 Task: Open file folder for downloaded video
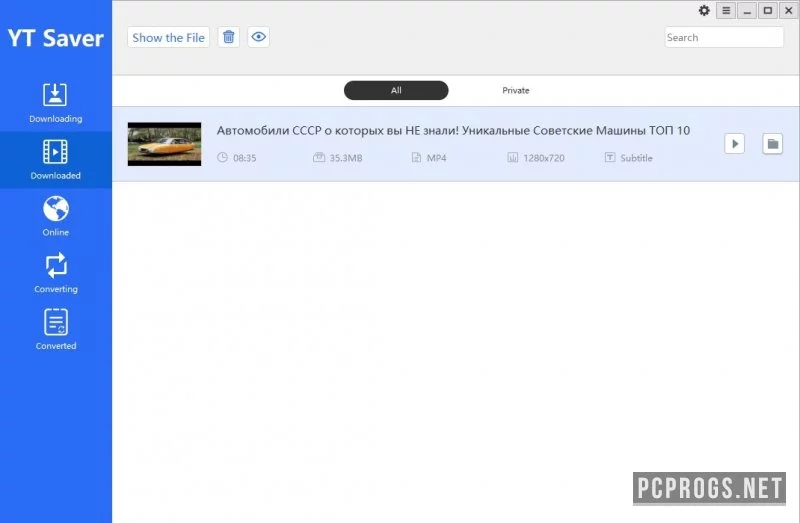[x=772, y=144]
